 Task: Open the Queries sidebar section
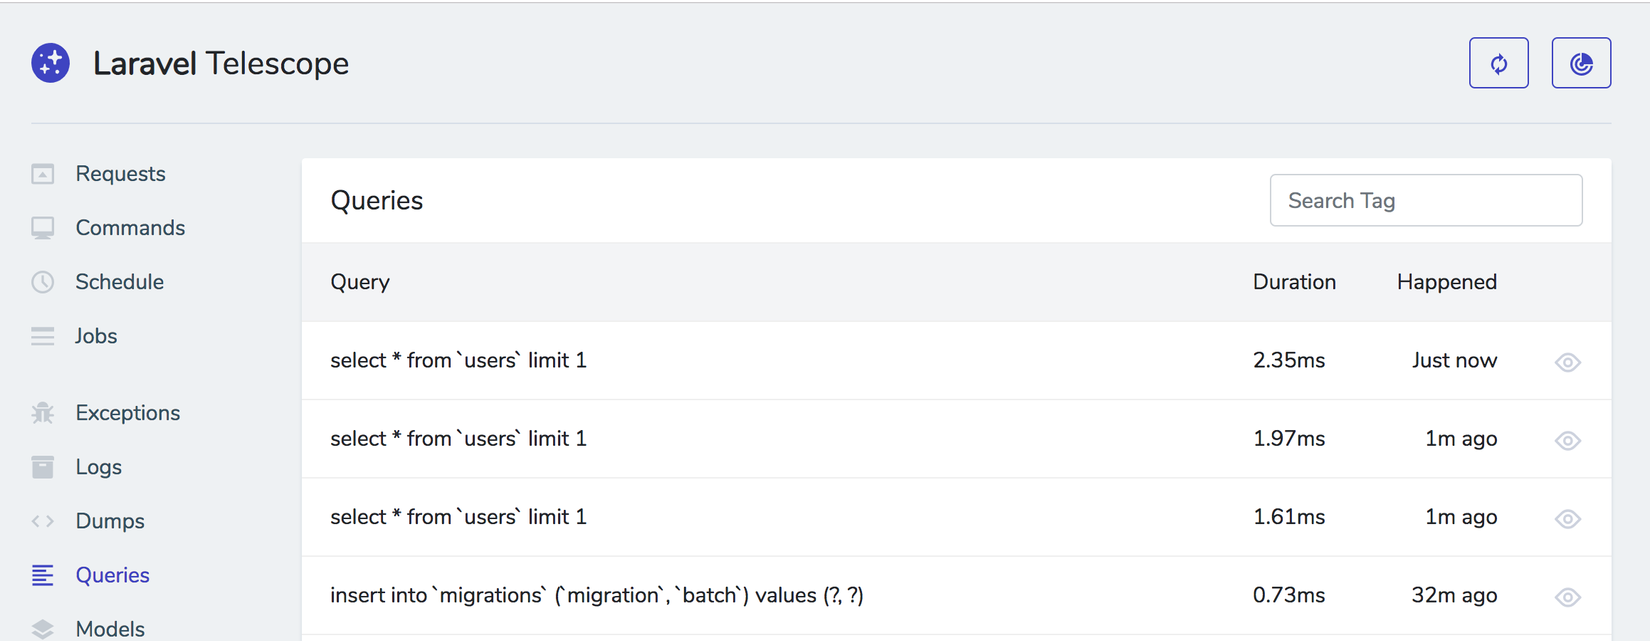click(x=112, y=575)
